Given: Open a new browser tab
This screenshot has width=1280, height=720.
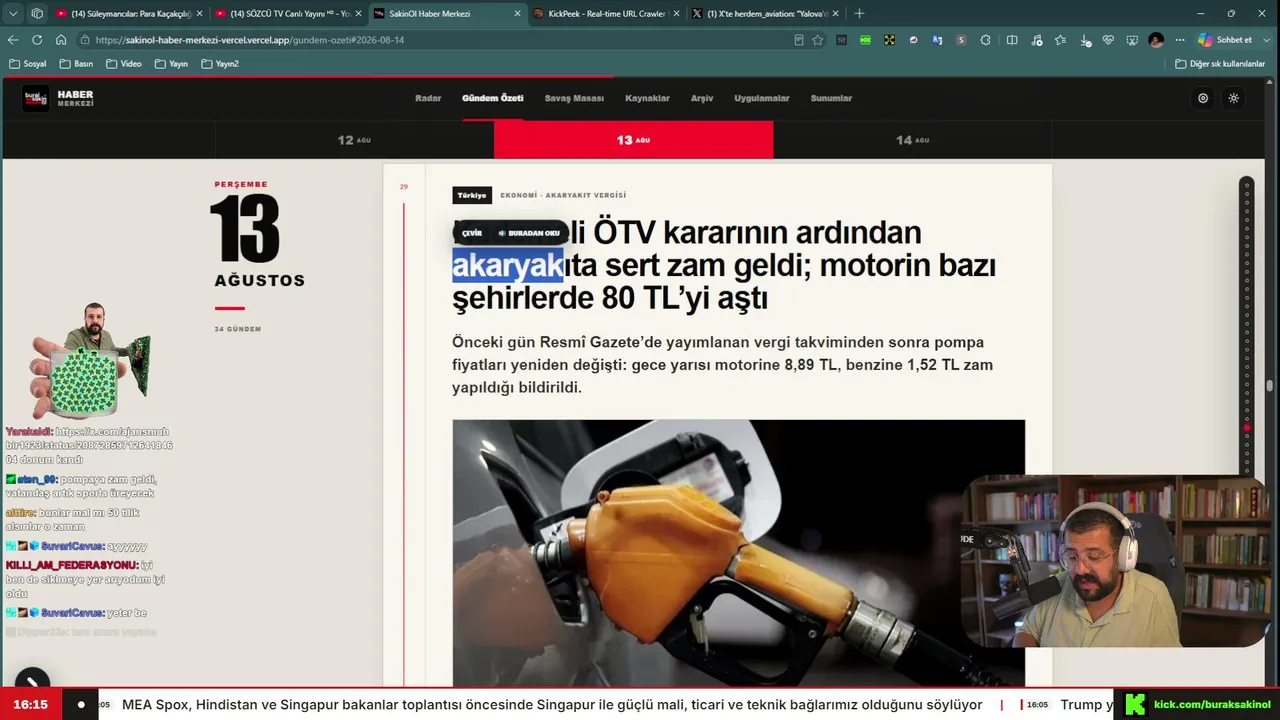Looking at the screenshot, I should 859,14.
